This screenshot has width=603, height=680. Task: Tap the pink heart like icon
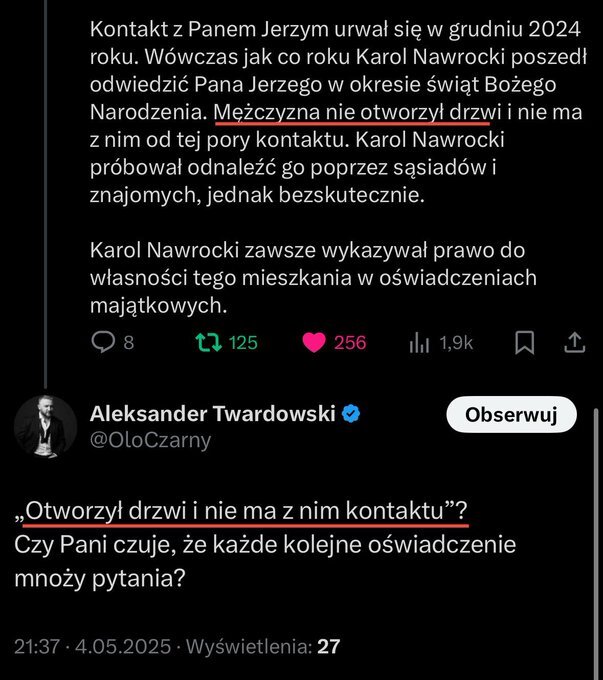pos(314,342)
